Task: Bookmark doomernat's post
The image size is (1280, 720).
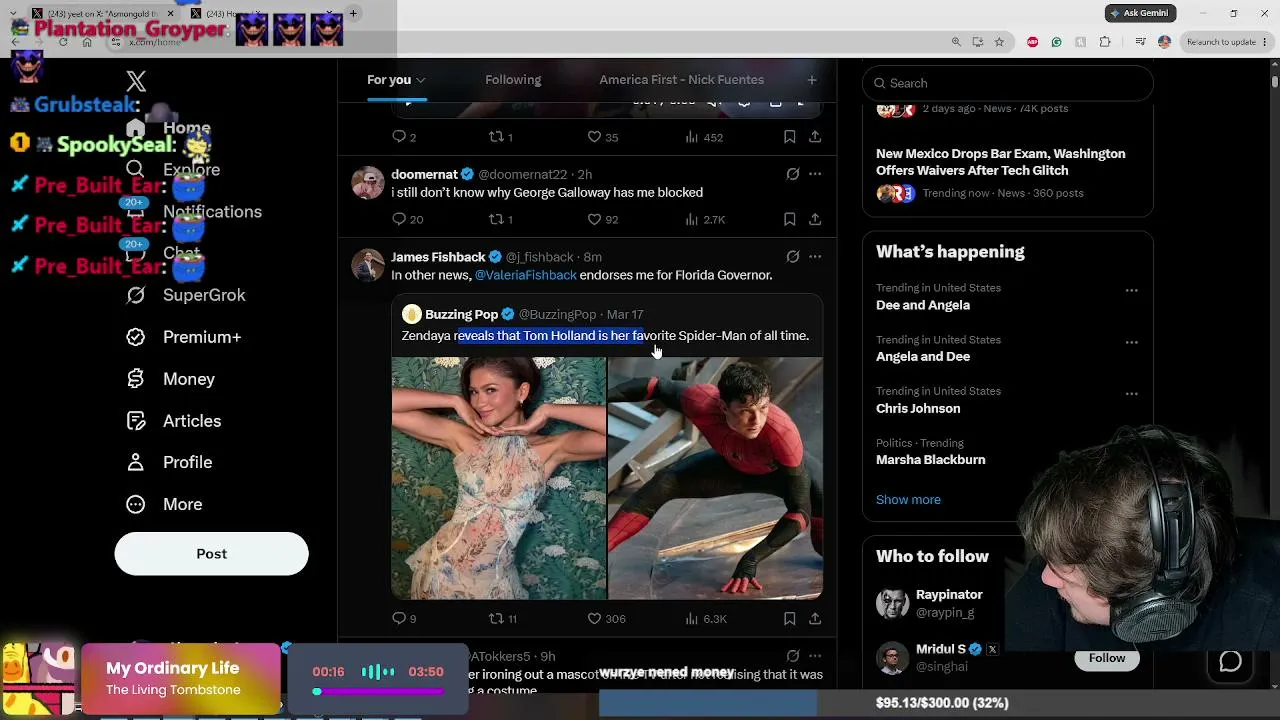Action: [x=790, y=219]
